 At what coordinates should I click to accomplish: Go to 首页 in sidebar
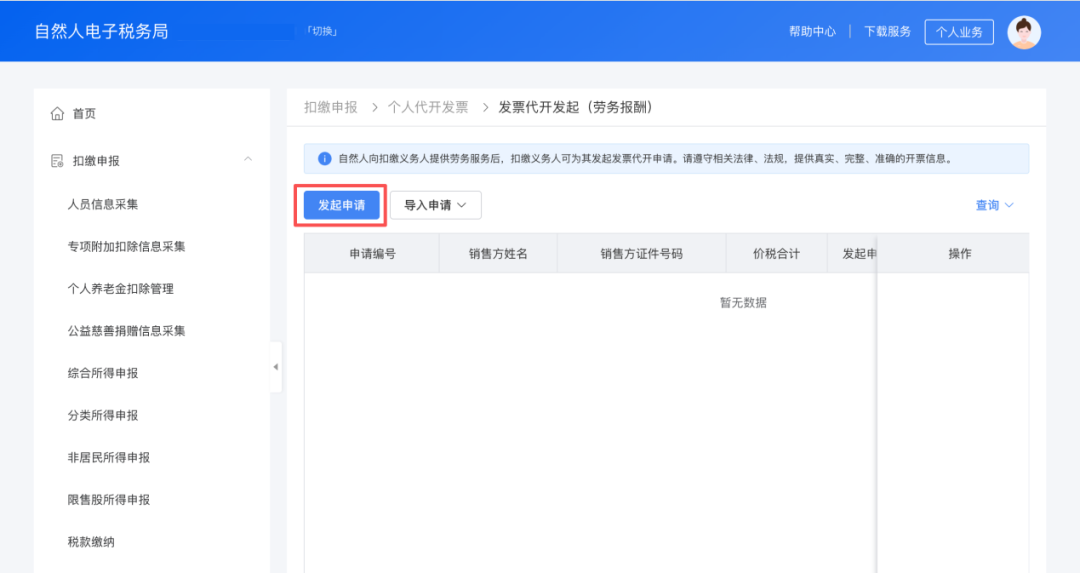tap(84, 114)
